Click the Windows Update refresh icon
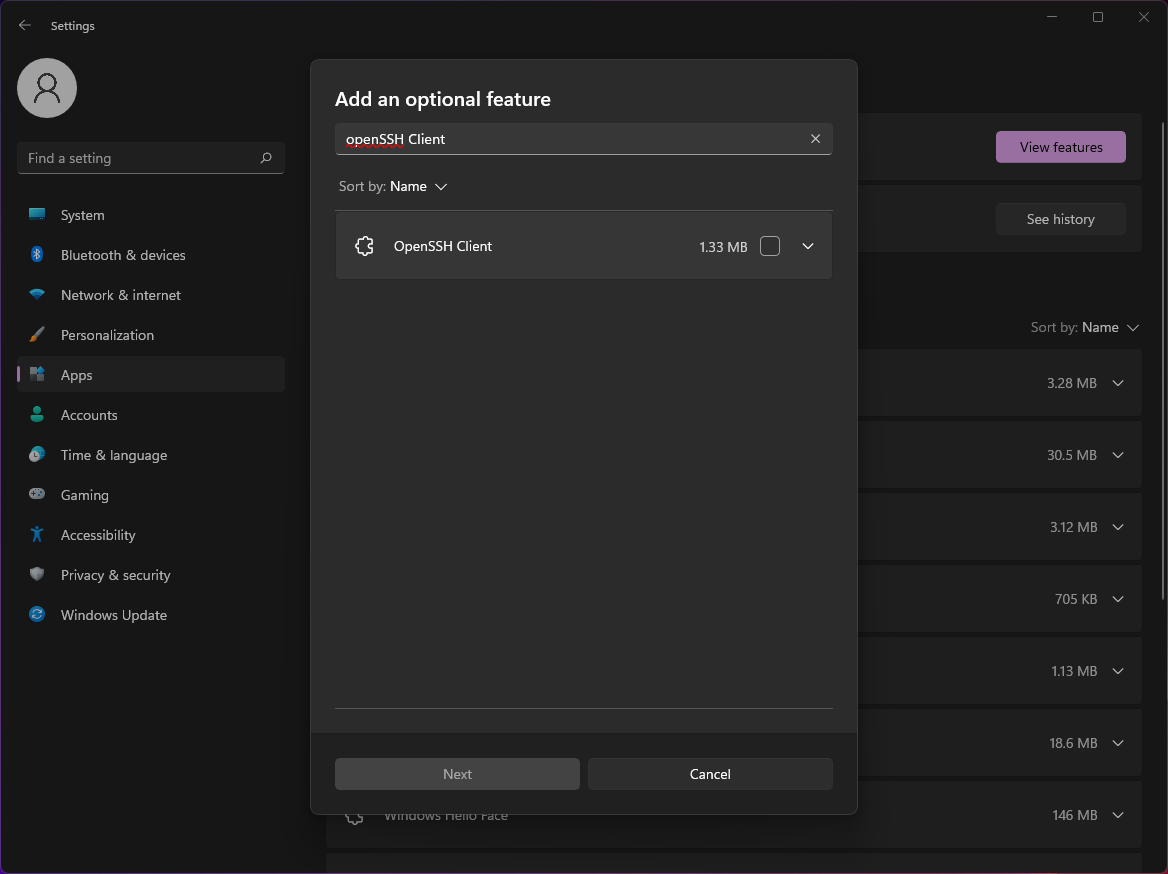 [36, 615]
